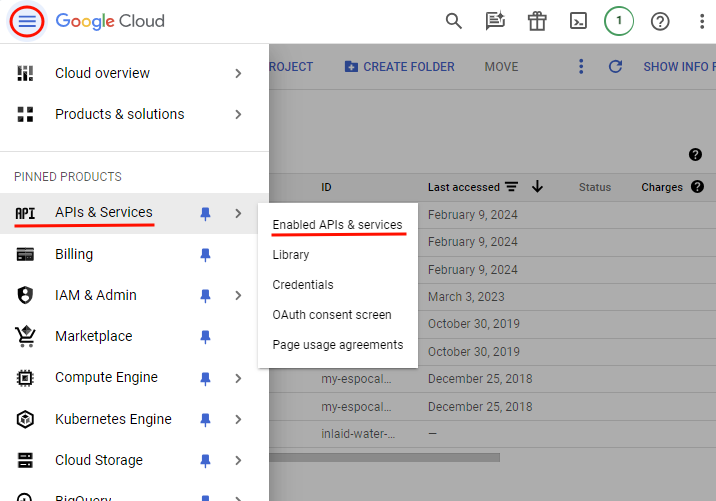Click the hamburger navigation menu icon
The height and width of the screenshot is (501, 716).
(x=28, y=21)
